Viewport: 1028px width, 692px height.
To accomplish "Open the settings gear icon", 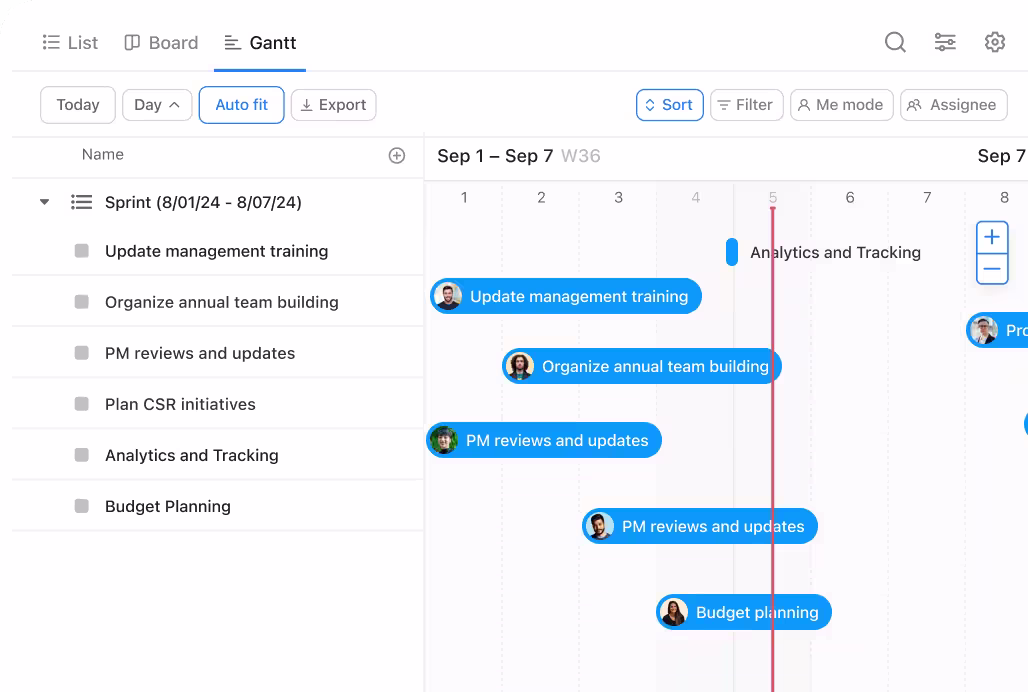I will (x=994, y=42).
